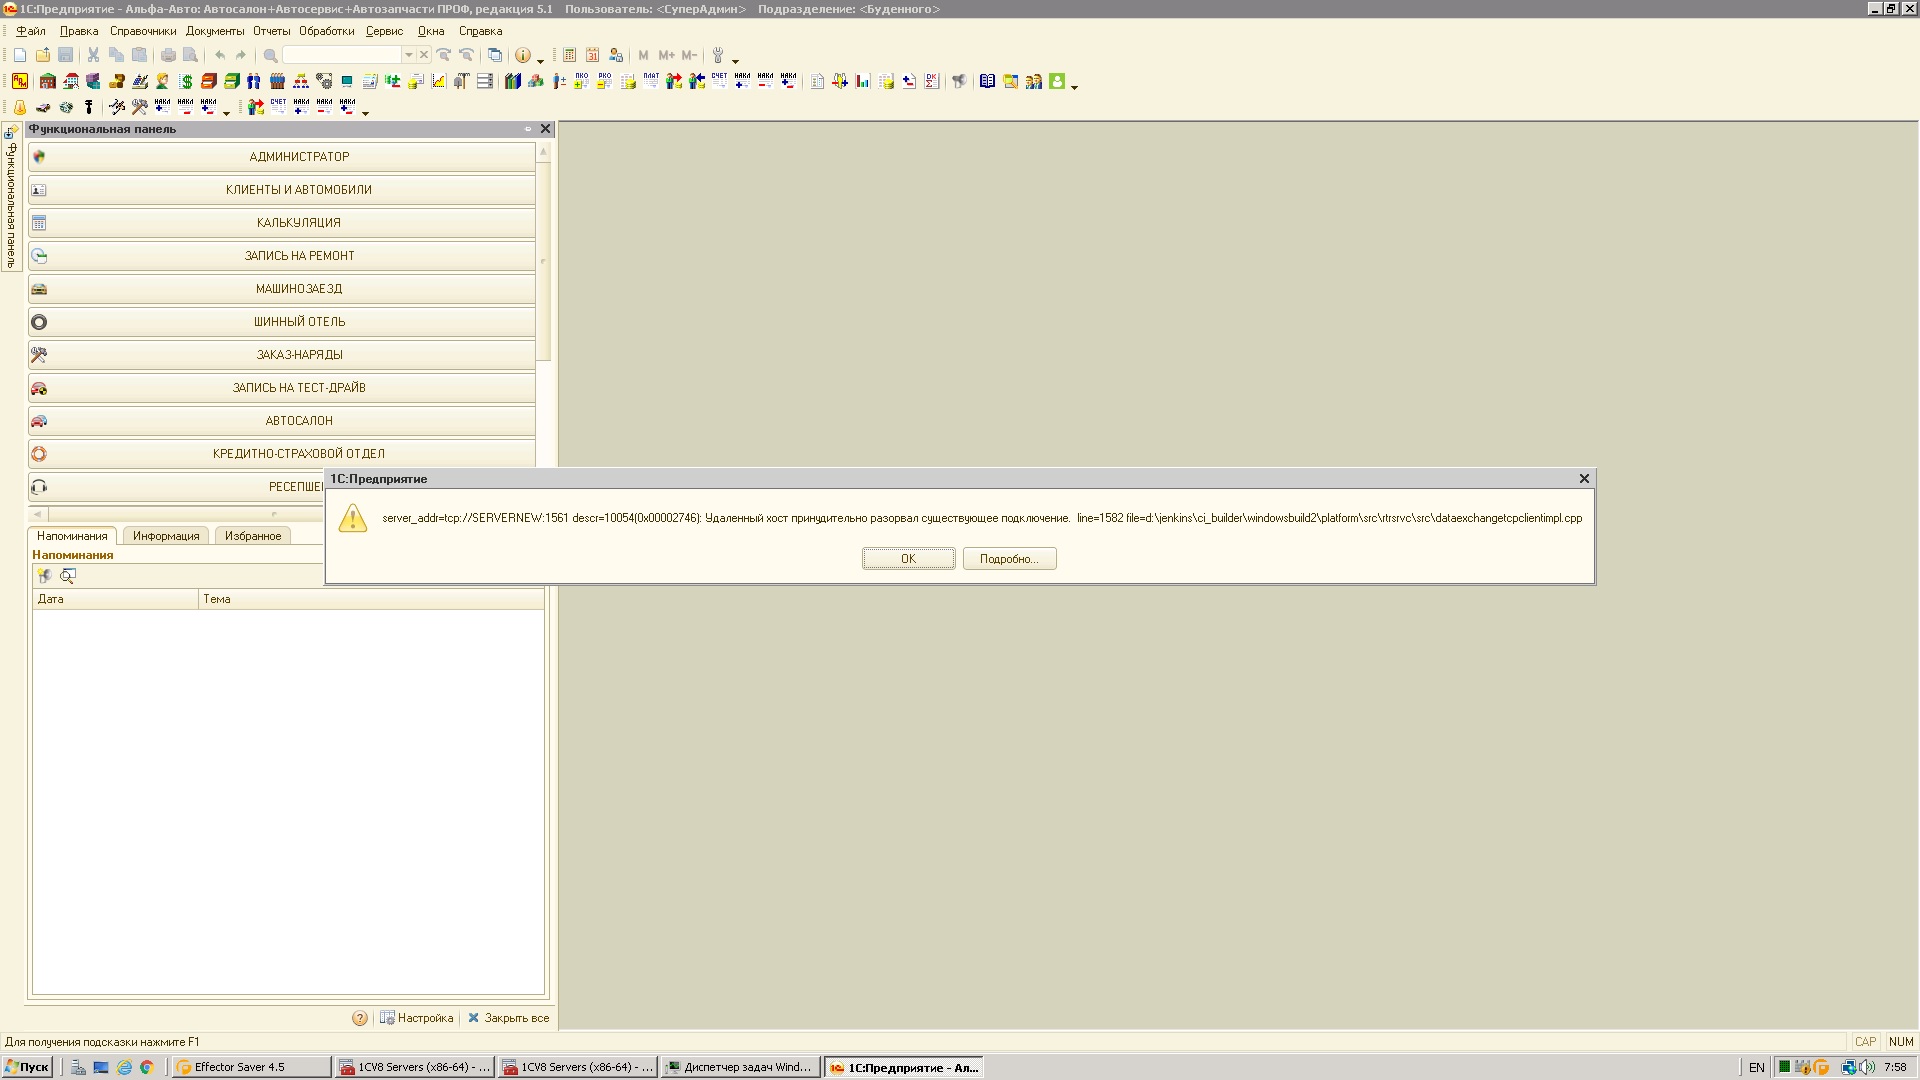Click the functional panel vertical scrollbar
Screen dimensions: 1920x1080
pyautogui.click(x=543, y=260)
